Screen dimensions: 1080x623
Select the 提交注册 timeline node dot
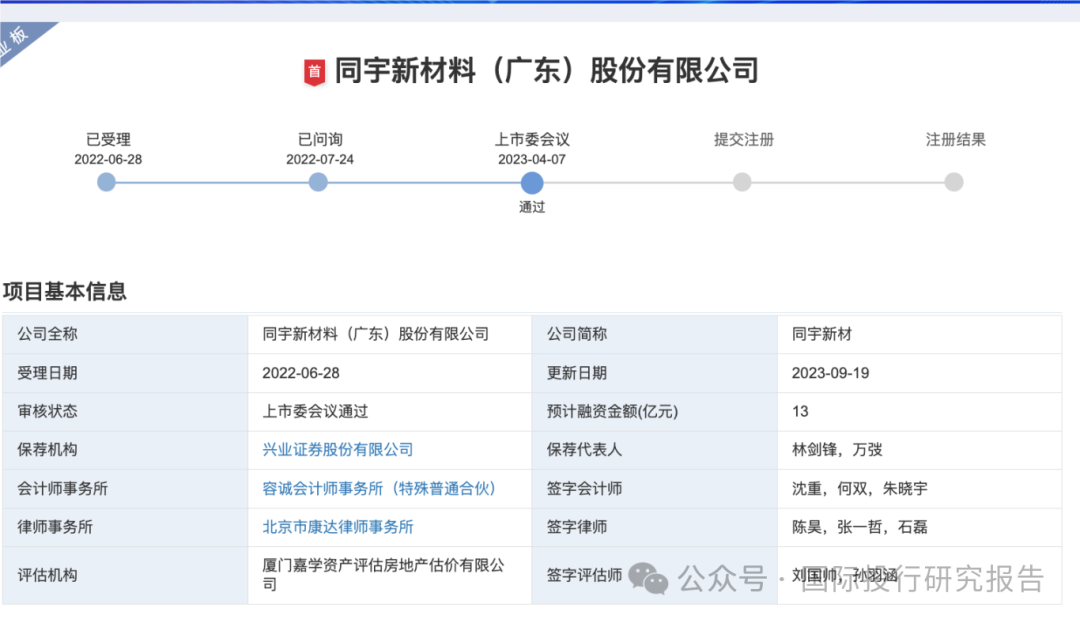coord(742,182)
